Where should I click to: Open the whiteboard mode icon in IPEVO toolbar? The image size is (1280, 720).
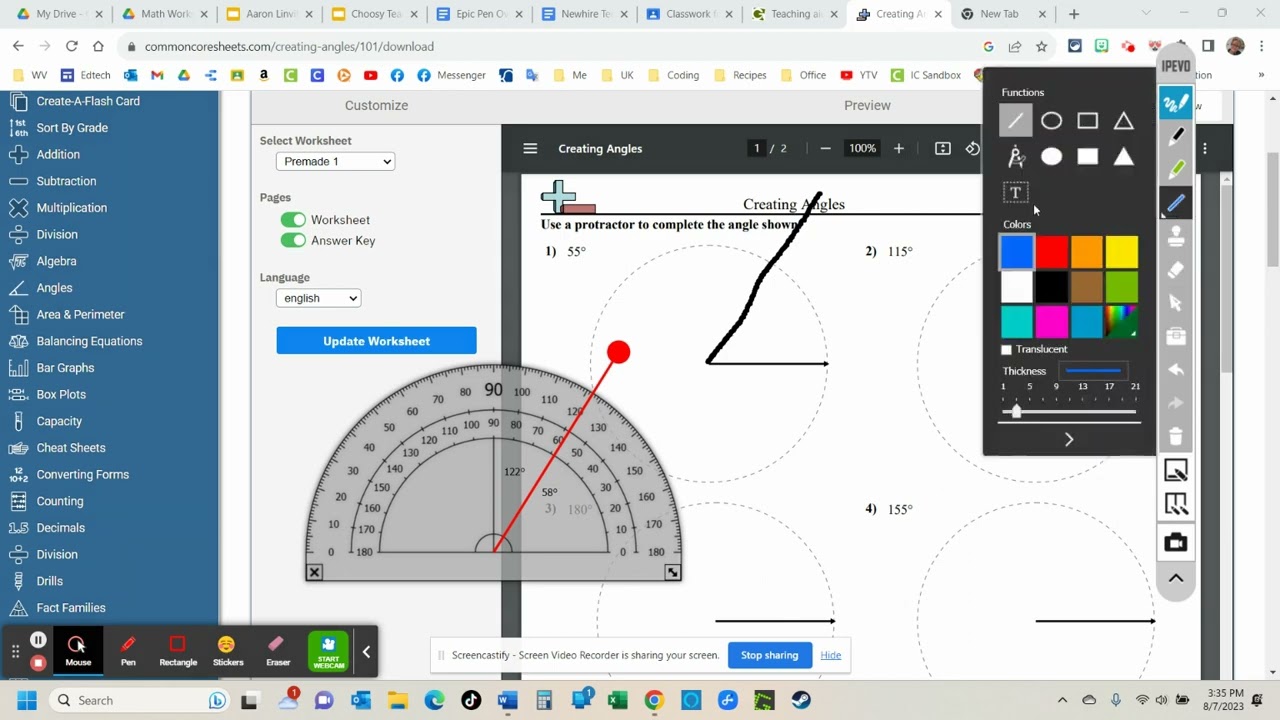pyautogui.click(x=1176, y=471)
